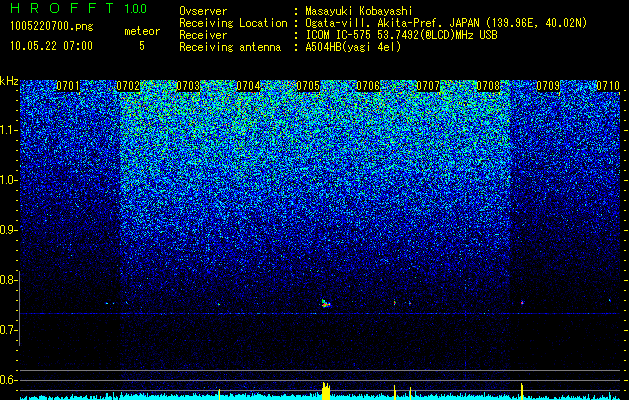Click the 0704 time marker
The height and width of the screenshot is (400, 629).
(x=248, y=86)
